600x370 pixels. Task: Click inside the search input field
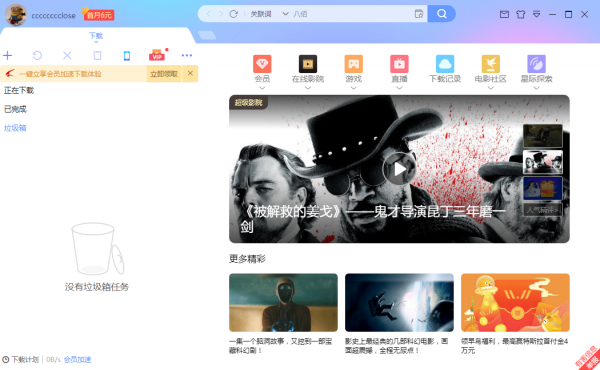[352, 14]
